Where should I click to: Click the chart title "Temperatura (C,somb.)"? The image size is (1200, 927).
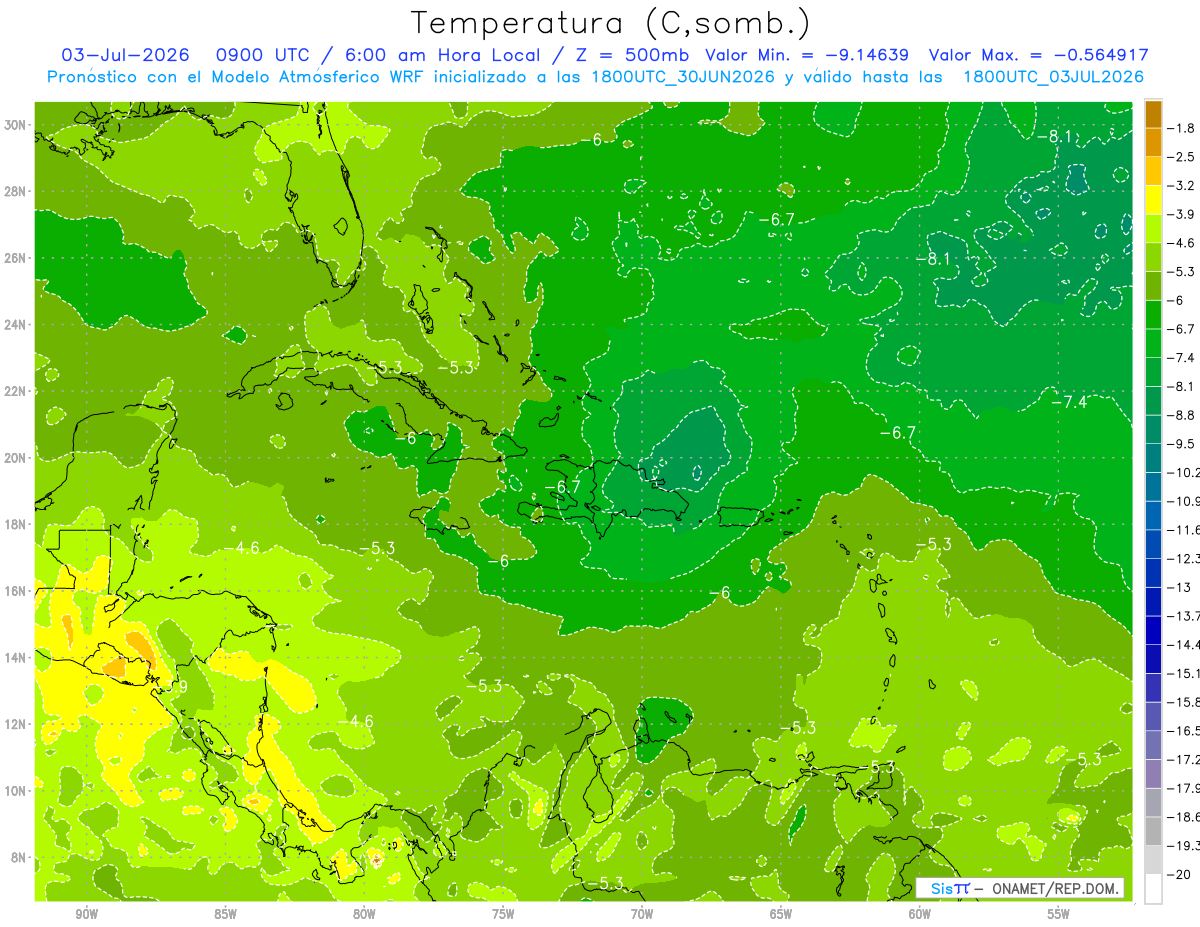click(x=610, y=23)
